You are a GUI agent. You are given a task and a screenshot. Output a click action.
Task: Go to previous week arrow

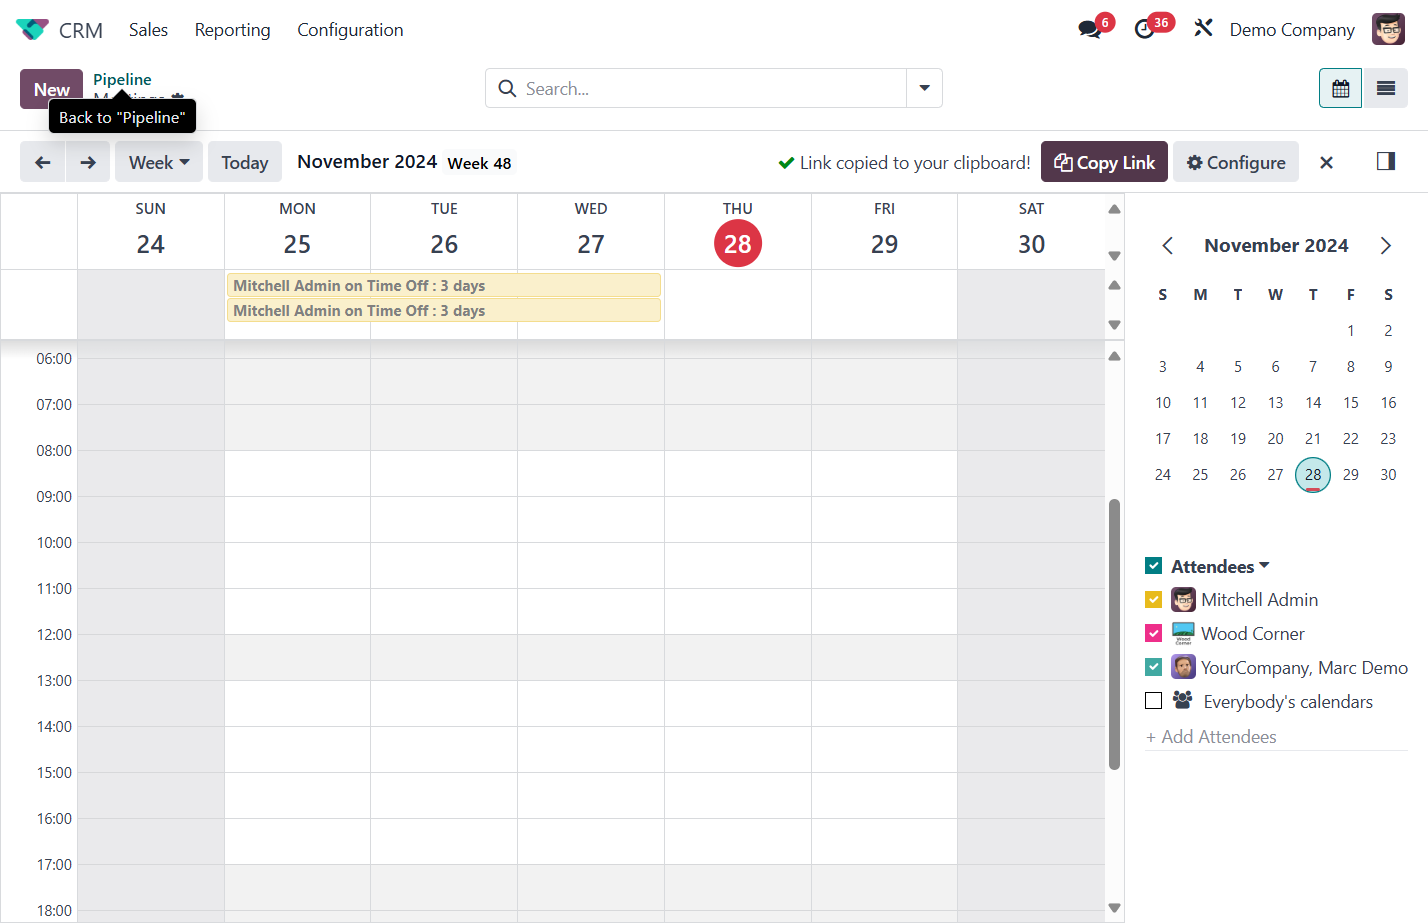coord(43,162)
